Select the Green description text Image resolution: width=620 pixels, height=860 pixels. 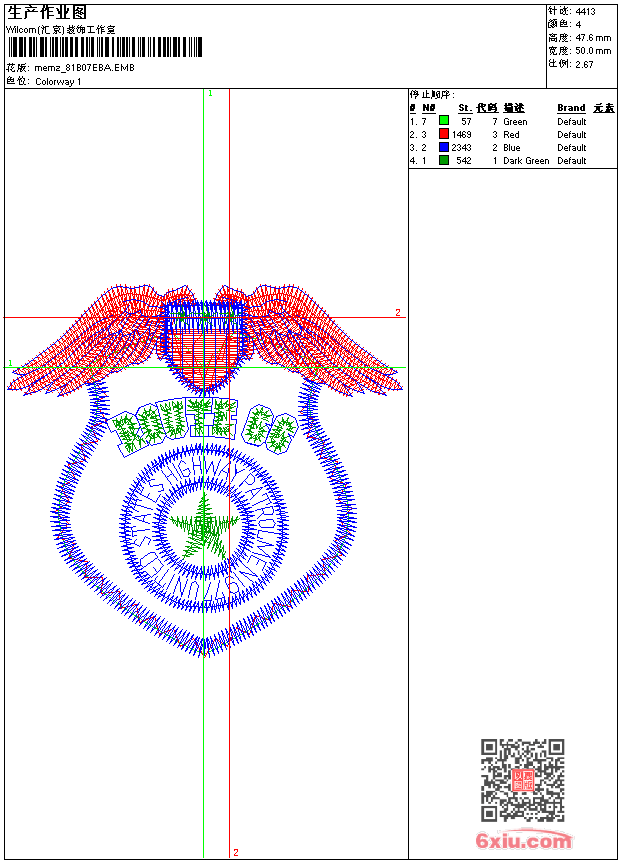(515, 122)
